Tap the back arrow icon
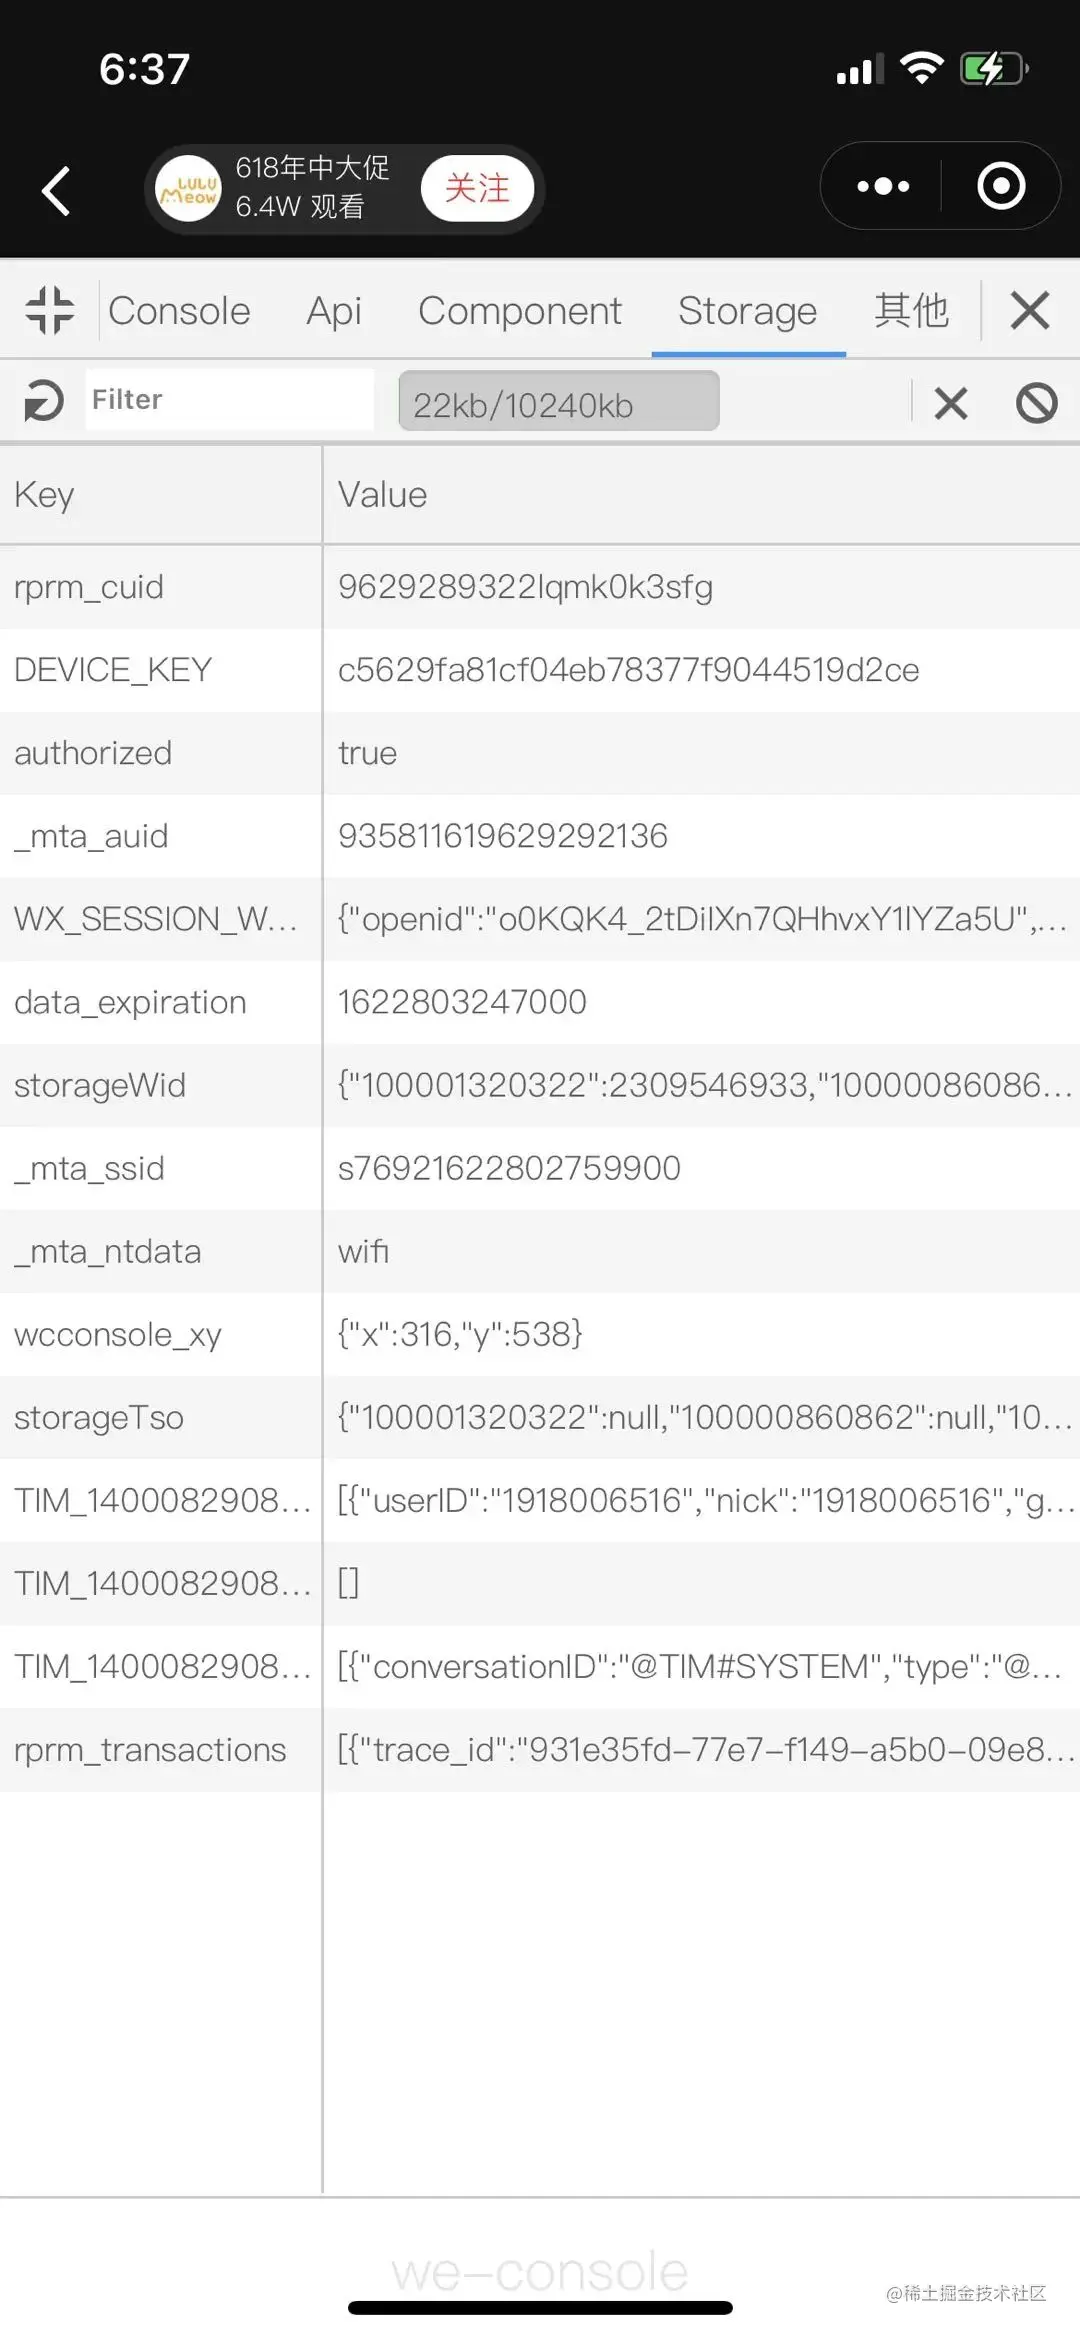 (x=56, y=190)
